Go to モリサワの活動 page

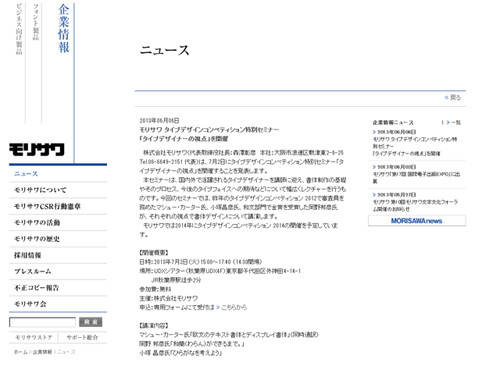coord(37,223)
